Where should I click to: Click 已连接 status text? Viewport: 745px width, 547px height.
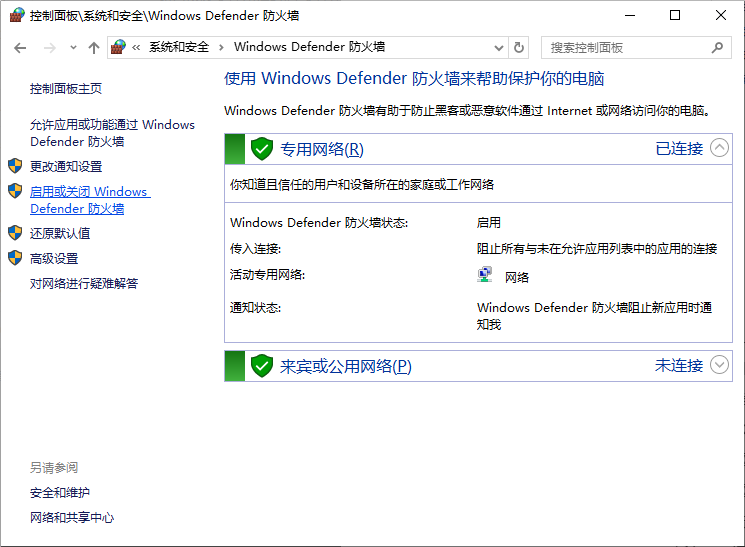[x=679, y=149]
